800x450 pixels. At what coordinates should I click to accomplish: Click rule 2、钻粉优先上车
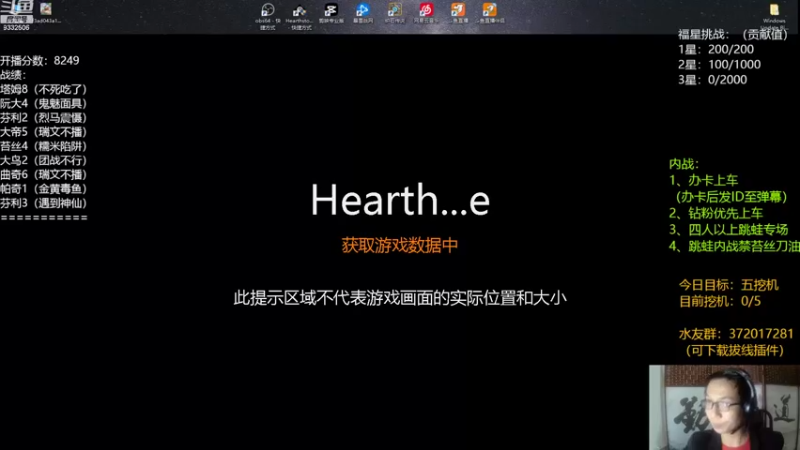[x=716, y=213]
